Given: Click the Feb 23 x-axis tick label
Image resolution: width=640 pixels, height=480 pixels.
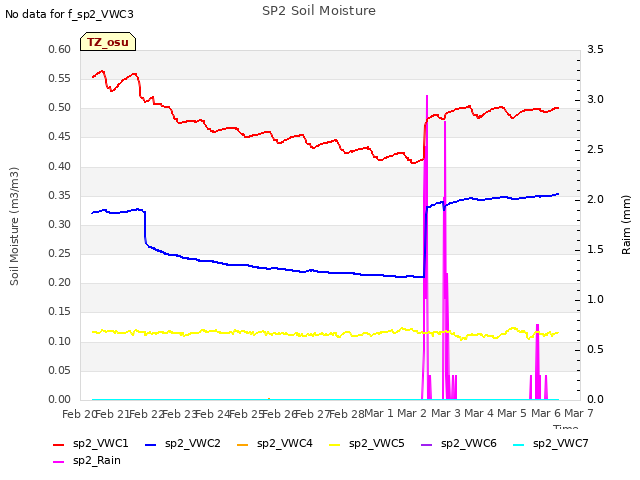Looking at the screenshot, I should [x=179, y=414].
